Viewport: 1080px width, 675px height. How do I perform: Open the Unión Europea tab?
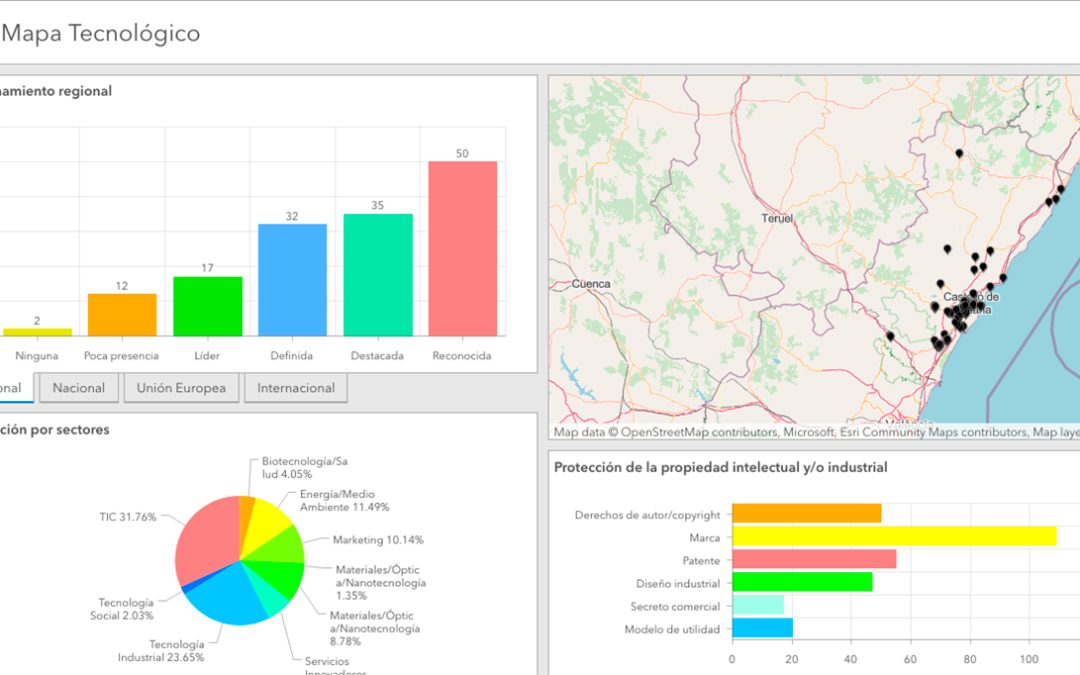181,388
